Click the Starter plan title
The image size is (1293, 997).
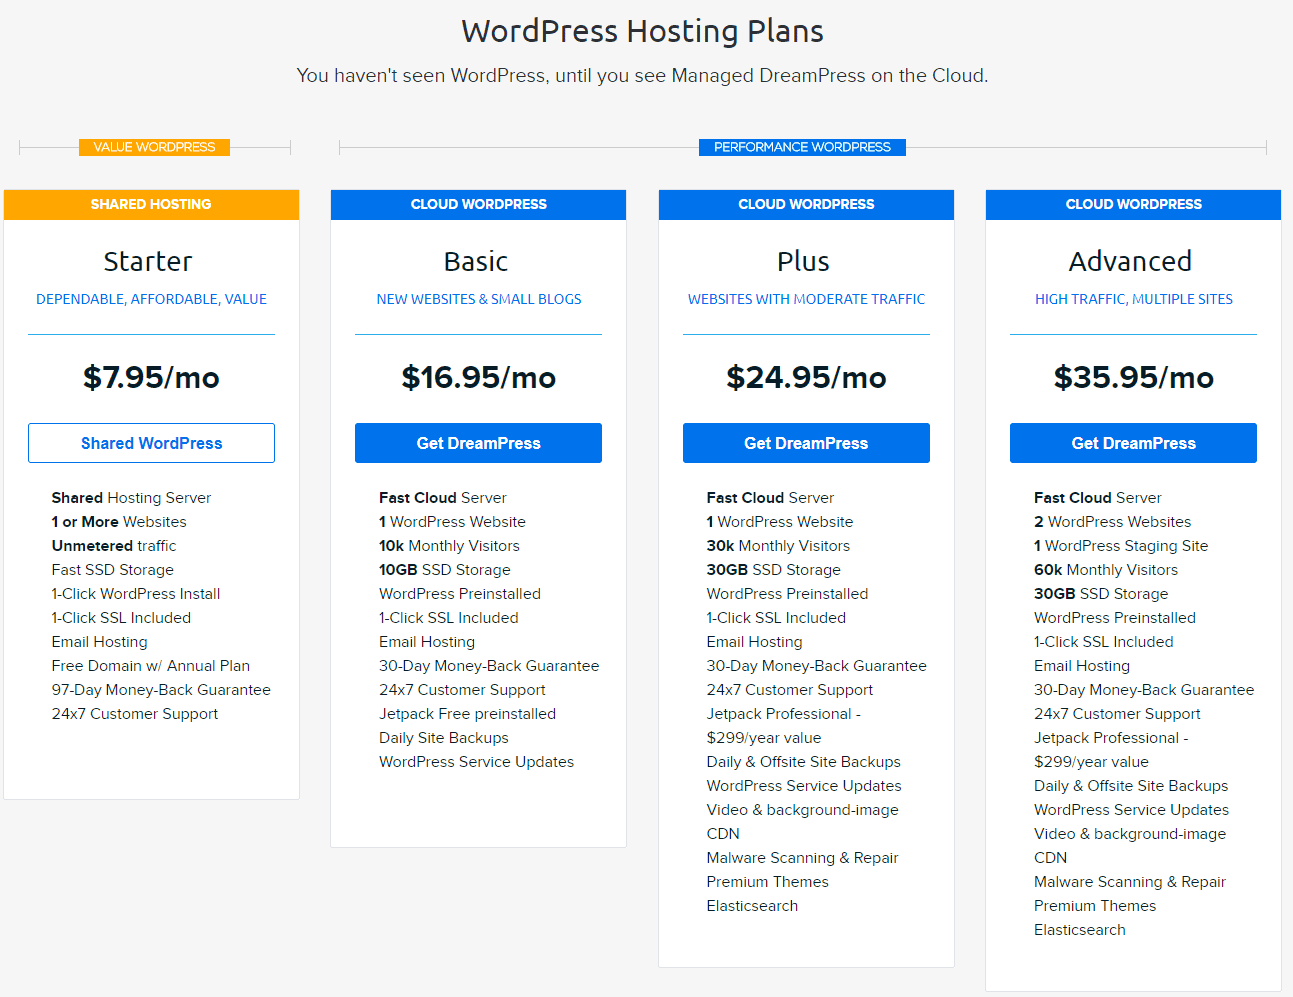[148, 261]
